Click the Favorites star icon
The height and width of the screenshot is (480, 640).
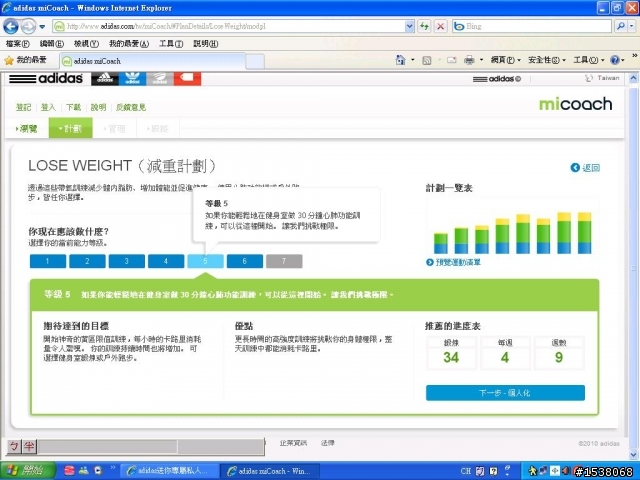point(9,60)
